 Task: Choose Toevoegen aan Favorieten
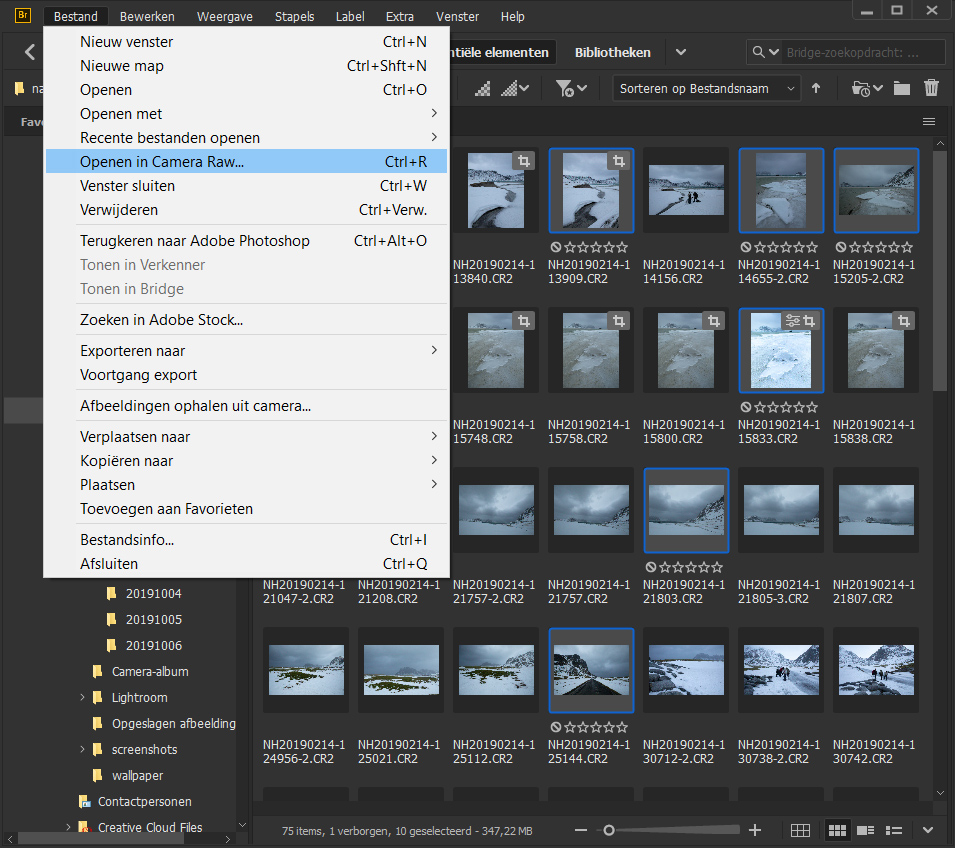246,509
